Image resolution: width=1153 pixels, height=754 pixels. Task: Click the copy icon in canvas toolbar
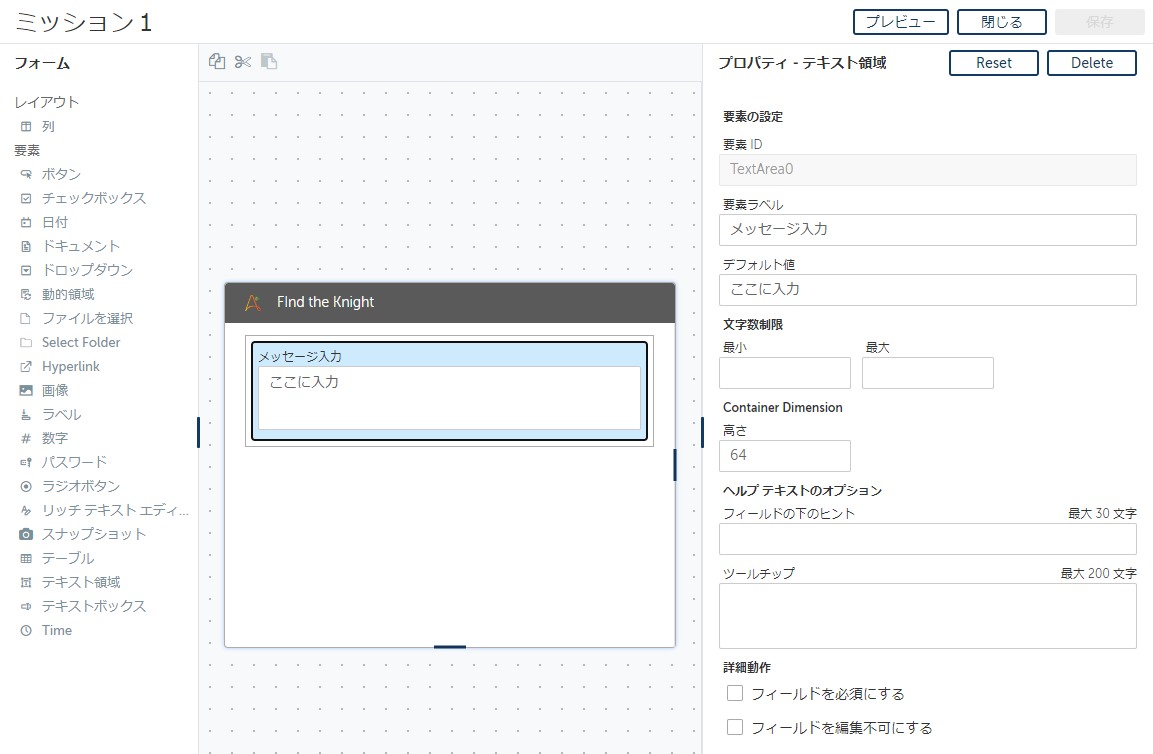click(217, 62)
